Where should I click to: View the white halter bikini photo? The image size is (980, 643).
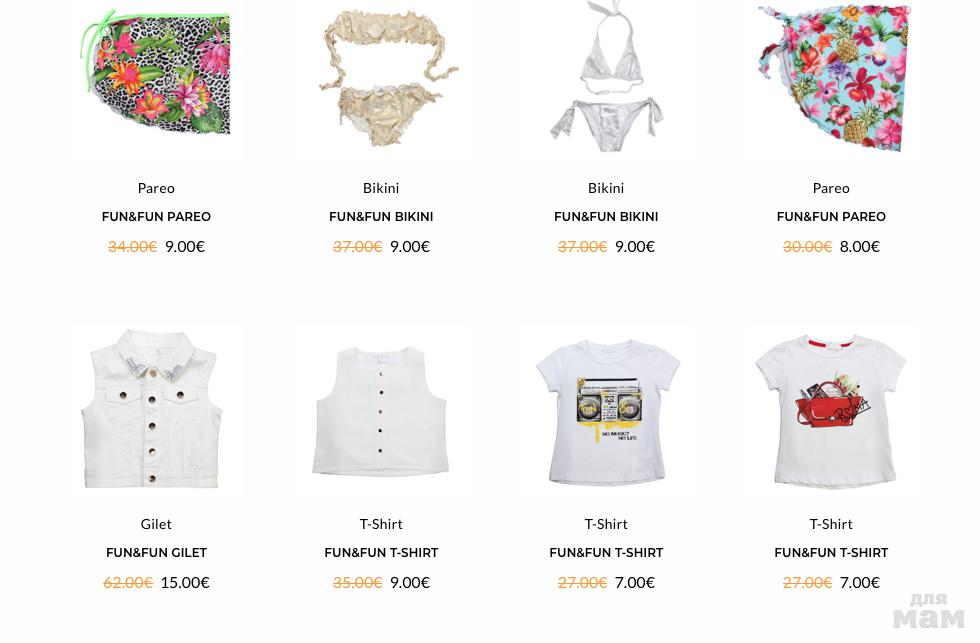tap(606, 78)
